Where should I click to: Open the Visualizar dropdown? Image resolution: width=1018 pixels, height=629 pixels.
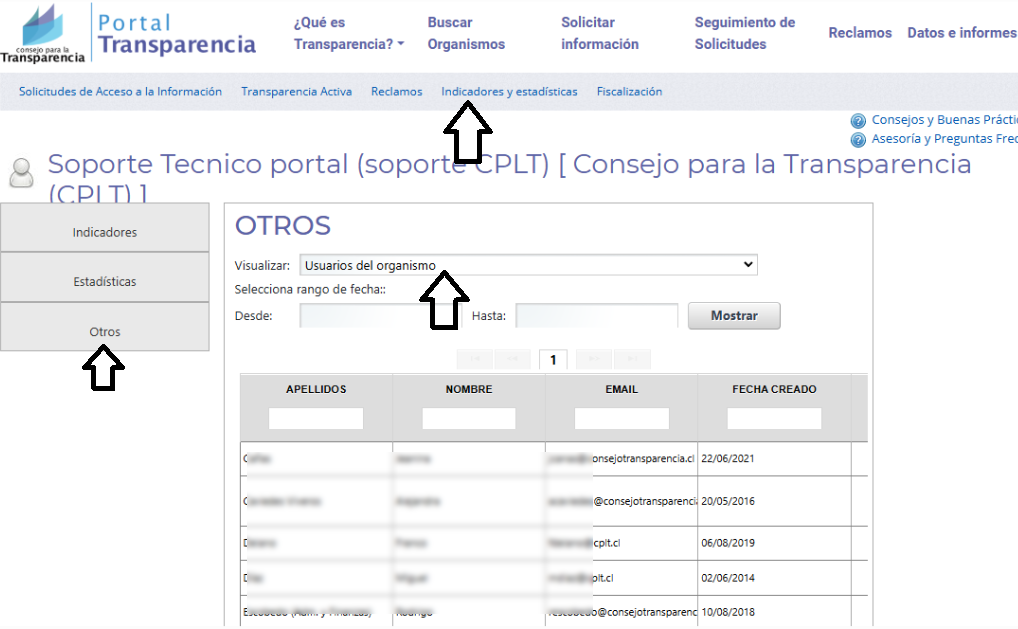(528, 265)
